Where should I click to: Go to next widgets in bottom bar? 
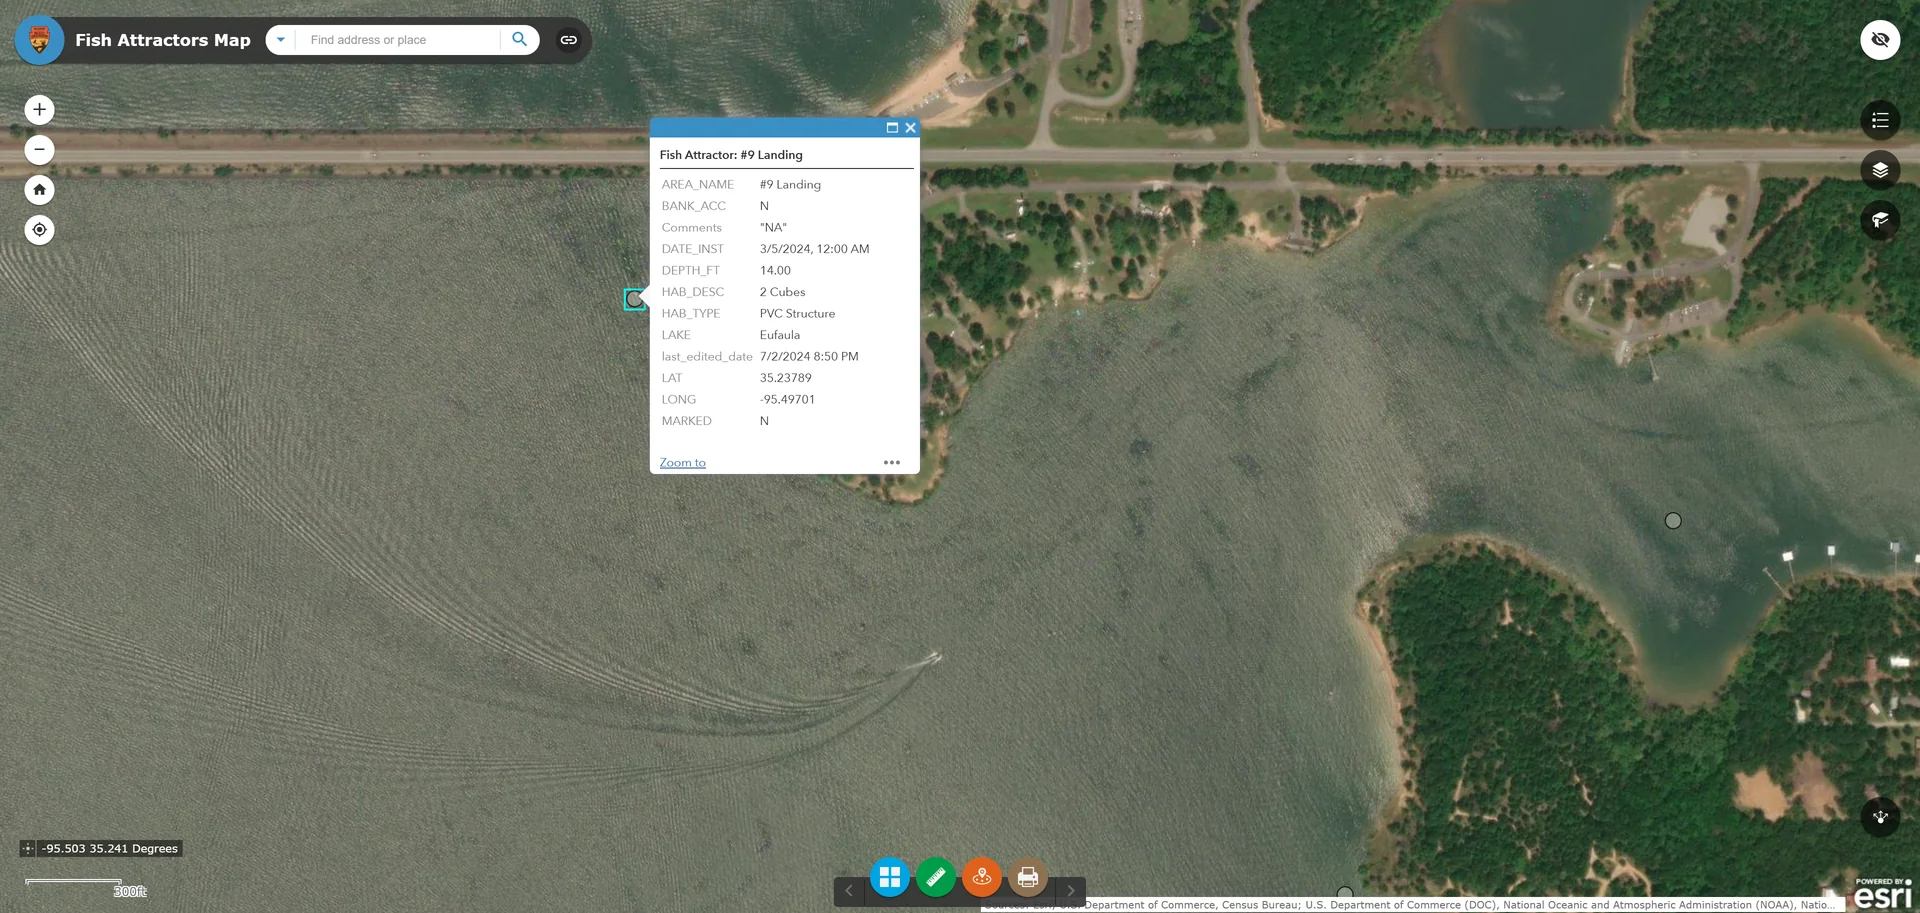point(1070,890)
